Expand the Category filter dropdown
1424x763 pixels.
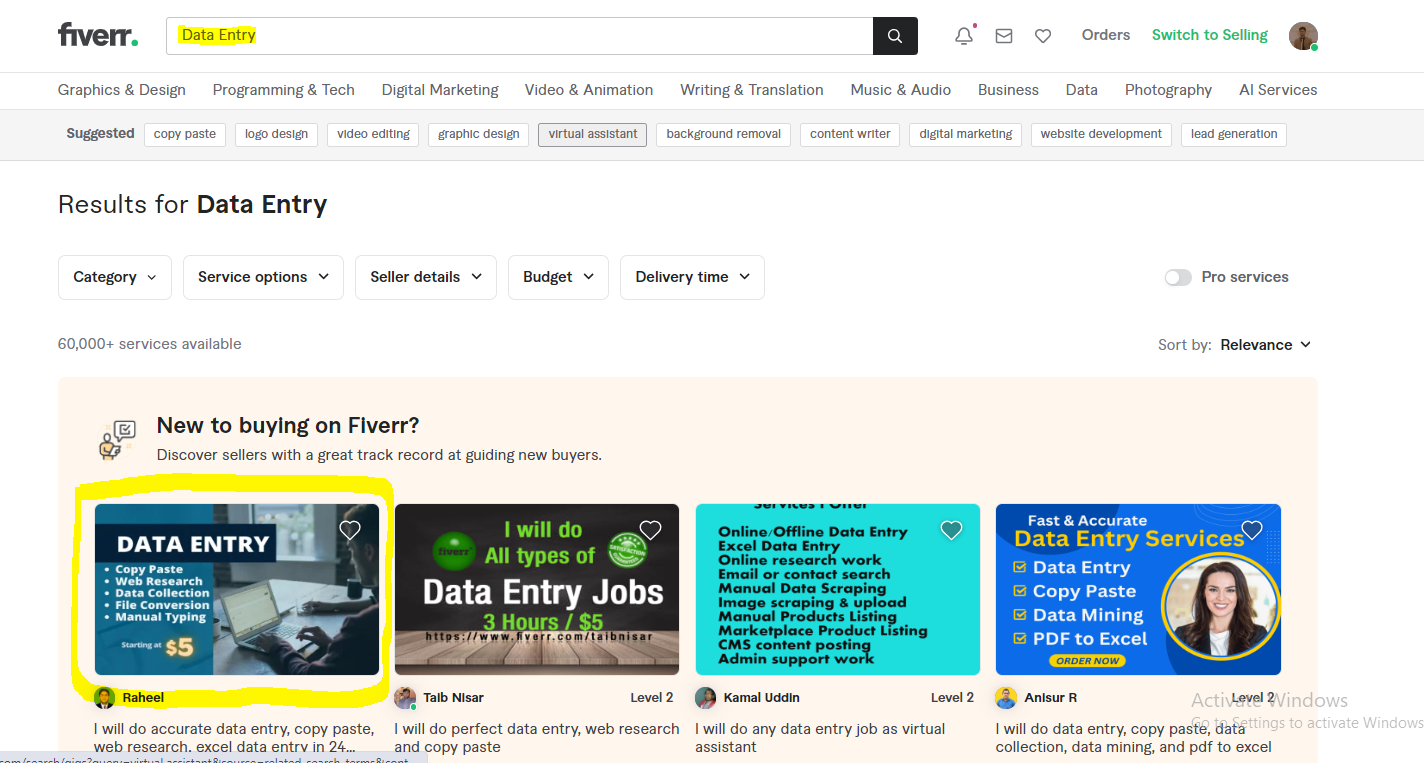(115, 277)
